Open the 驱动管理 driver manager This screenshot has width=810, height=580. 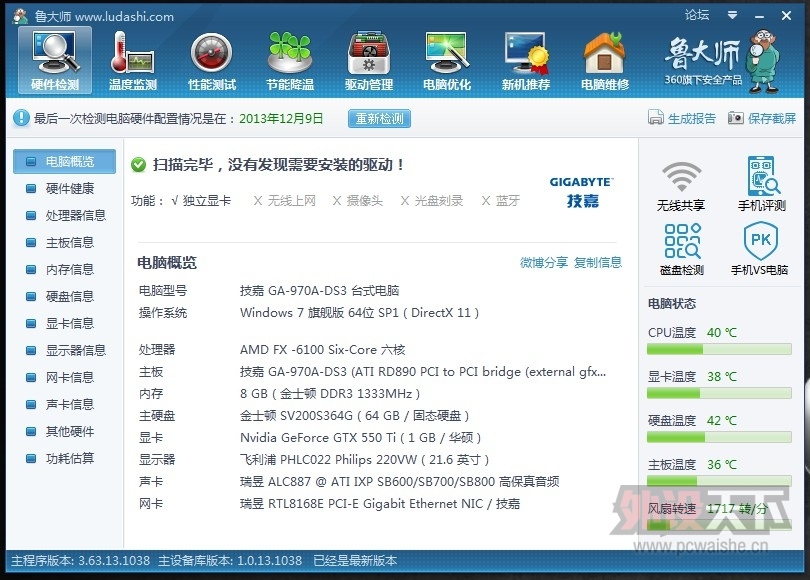pyautogui.click(x=369, y=61)
